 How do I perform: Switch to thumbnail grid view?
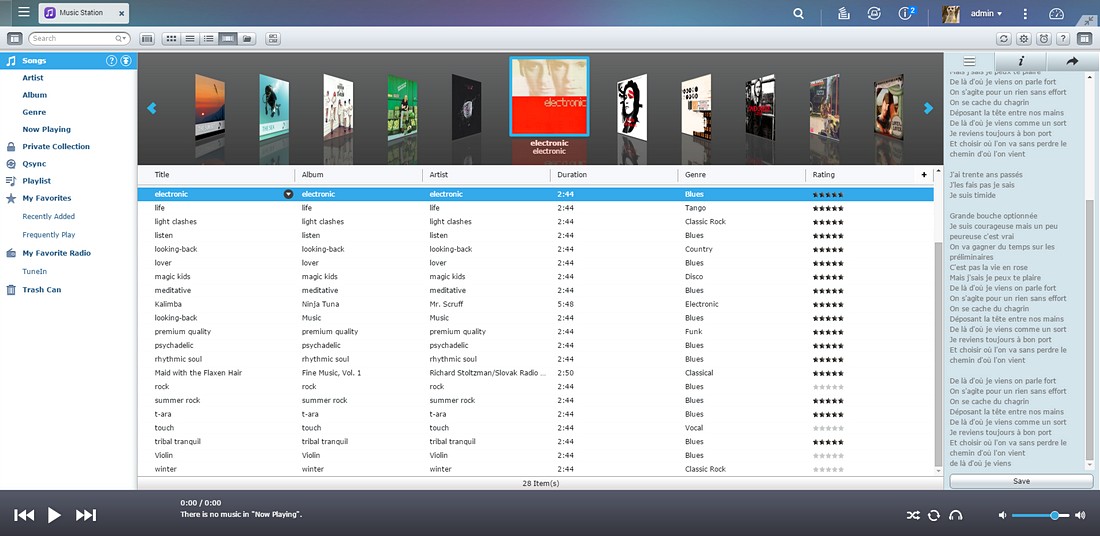(x=171, y=39)
